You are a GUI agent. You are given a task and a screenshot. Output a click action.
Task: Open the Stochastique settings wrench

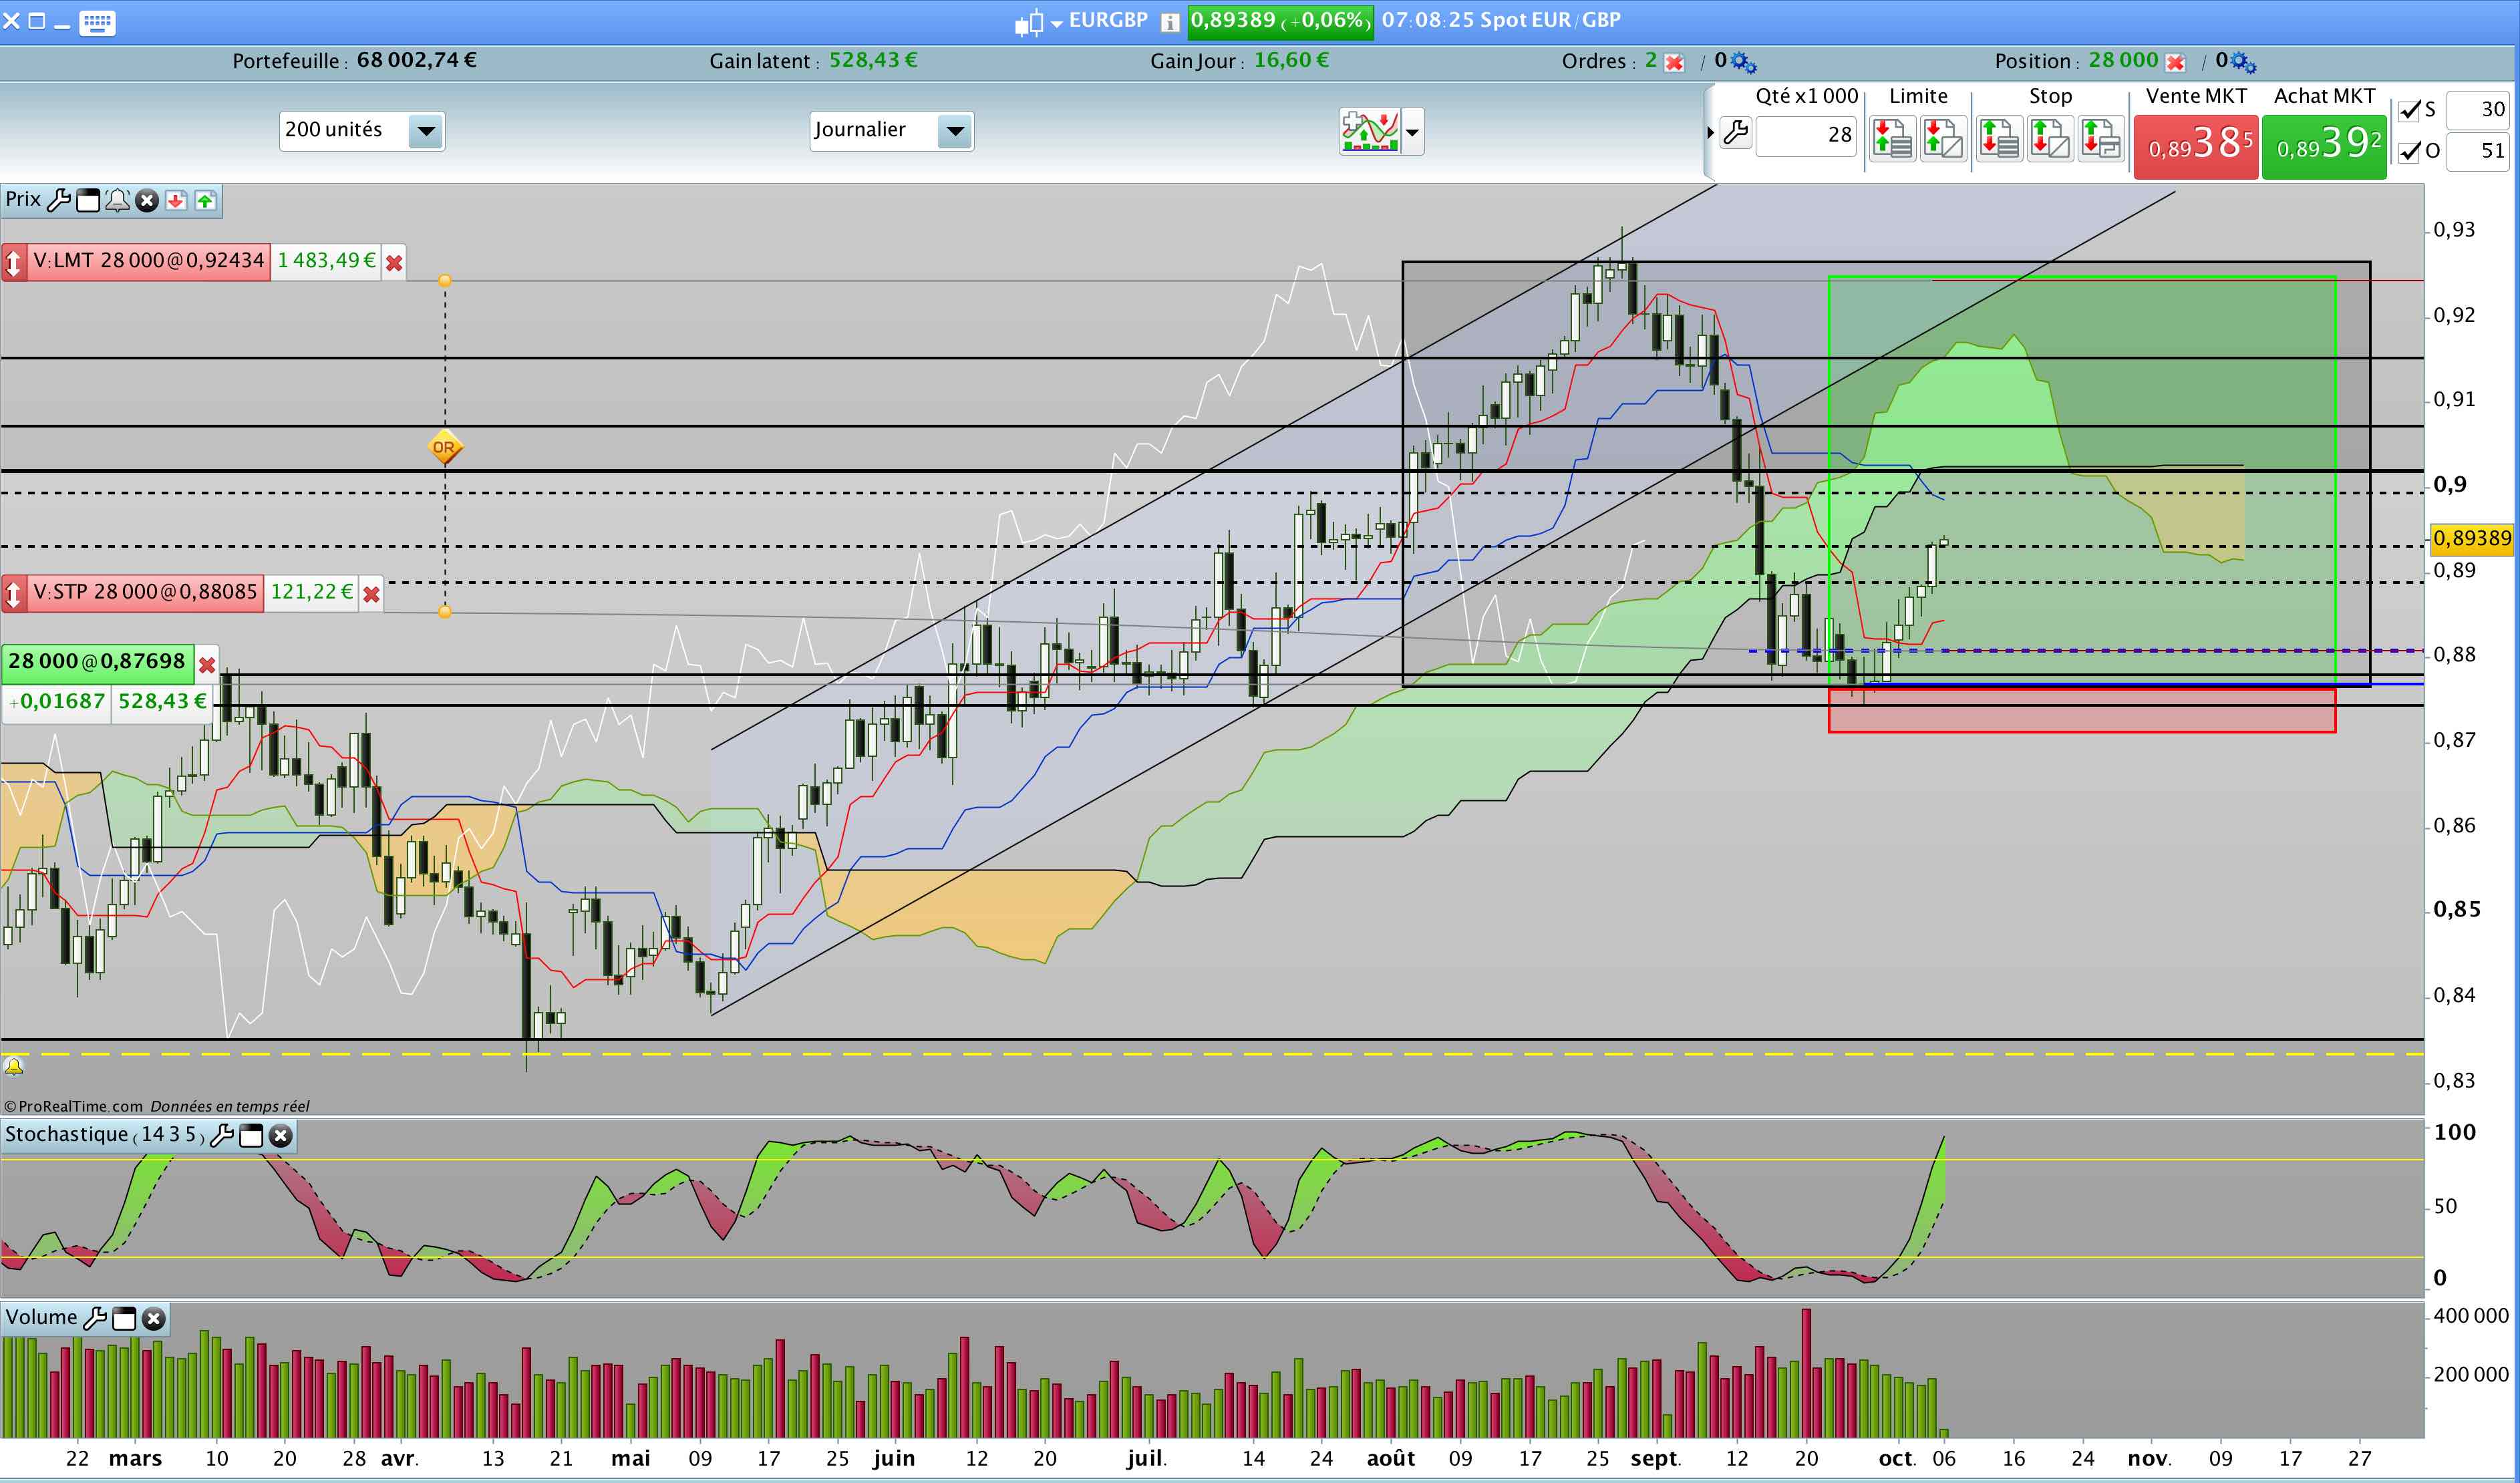pyautogui.click(x=223, y=1135)
